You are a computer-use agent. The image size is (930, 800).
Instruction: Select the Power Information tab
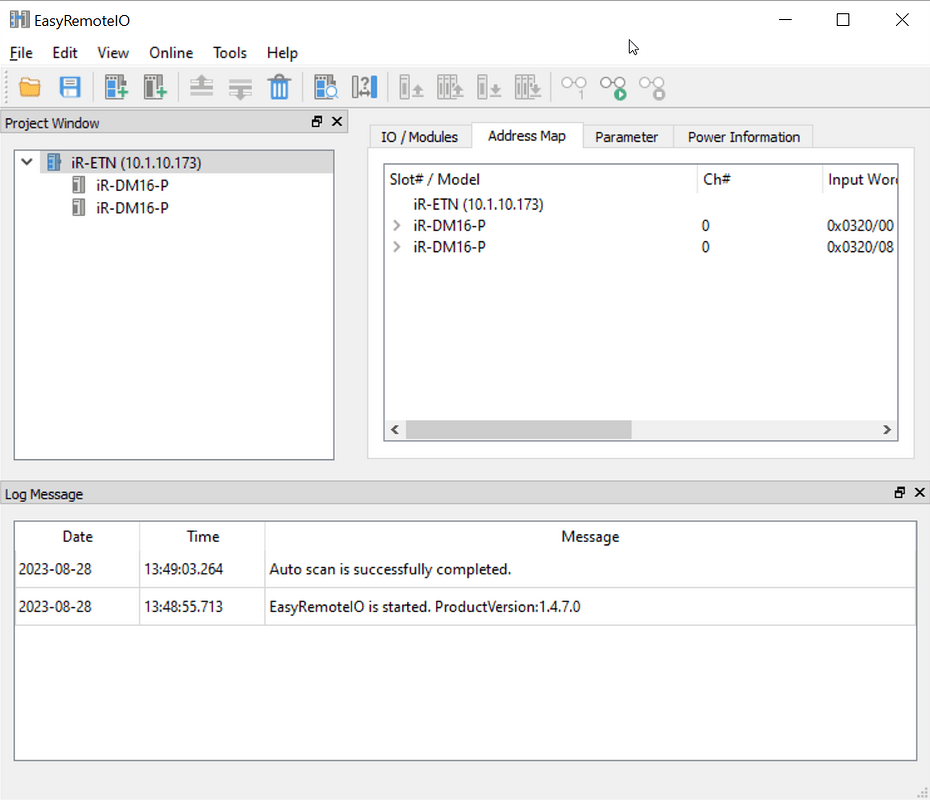click(743, 136)
